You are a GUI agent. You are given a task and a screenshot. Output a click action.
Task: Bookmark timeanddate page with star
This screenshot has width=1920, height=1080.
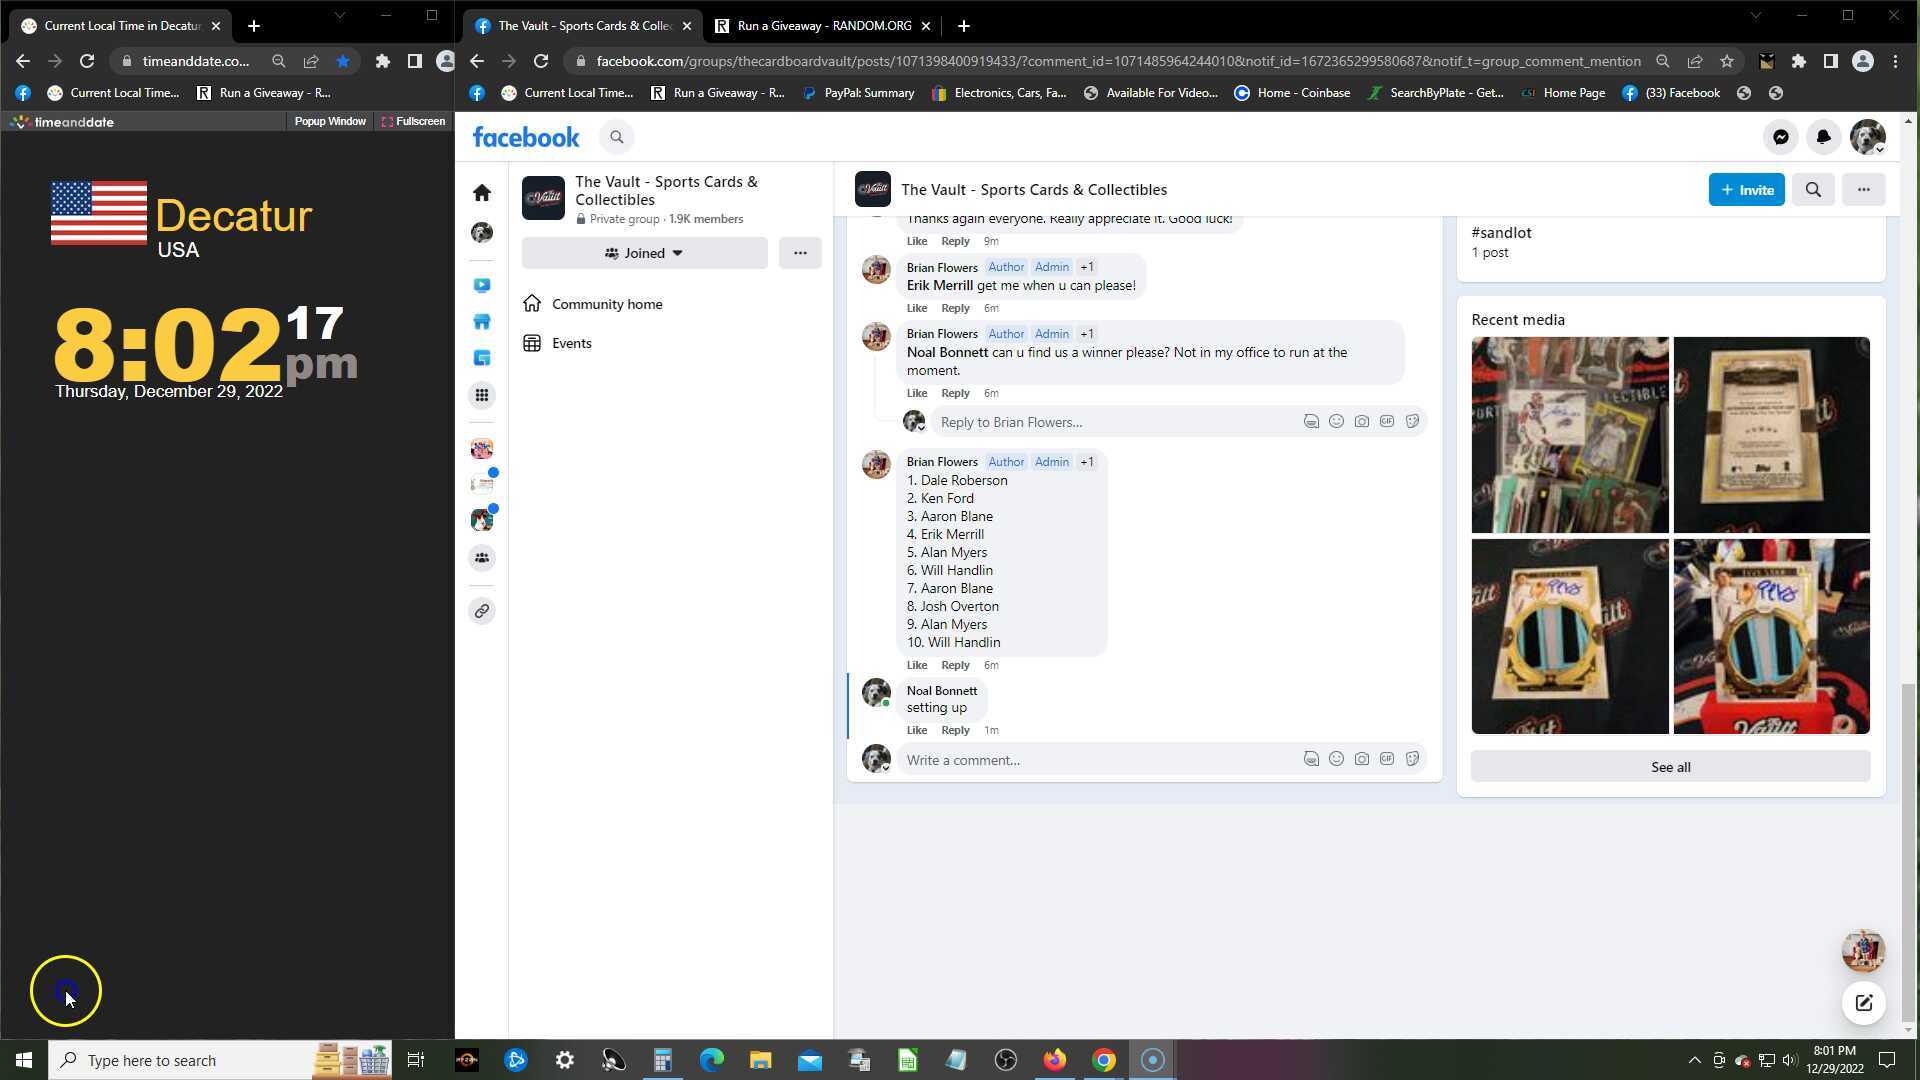(343, 62)
